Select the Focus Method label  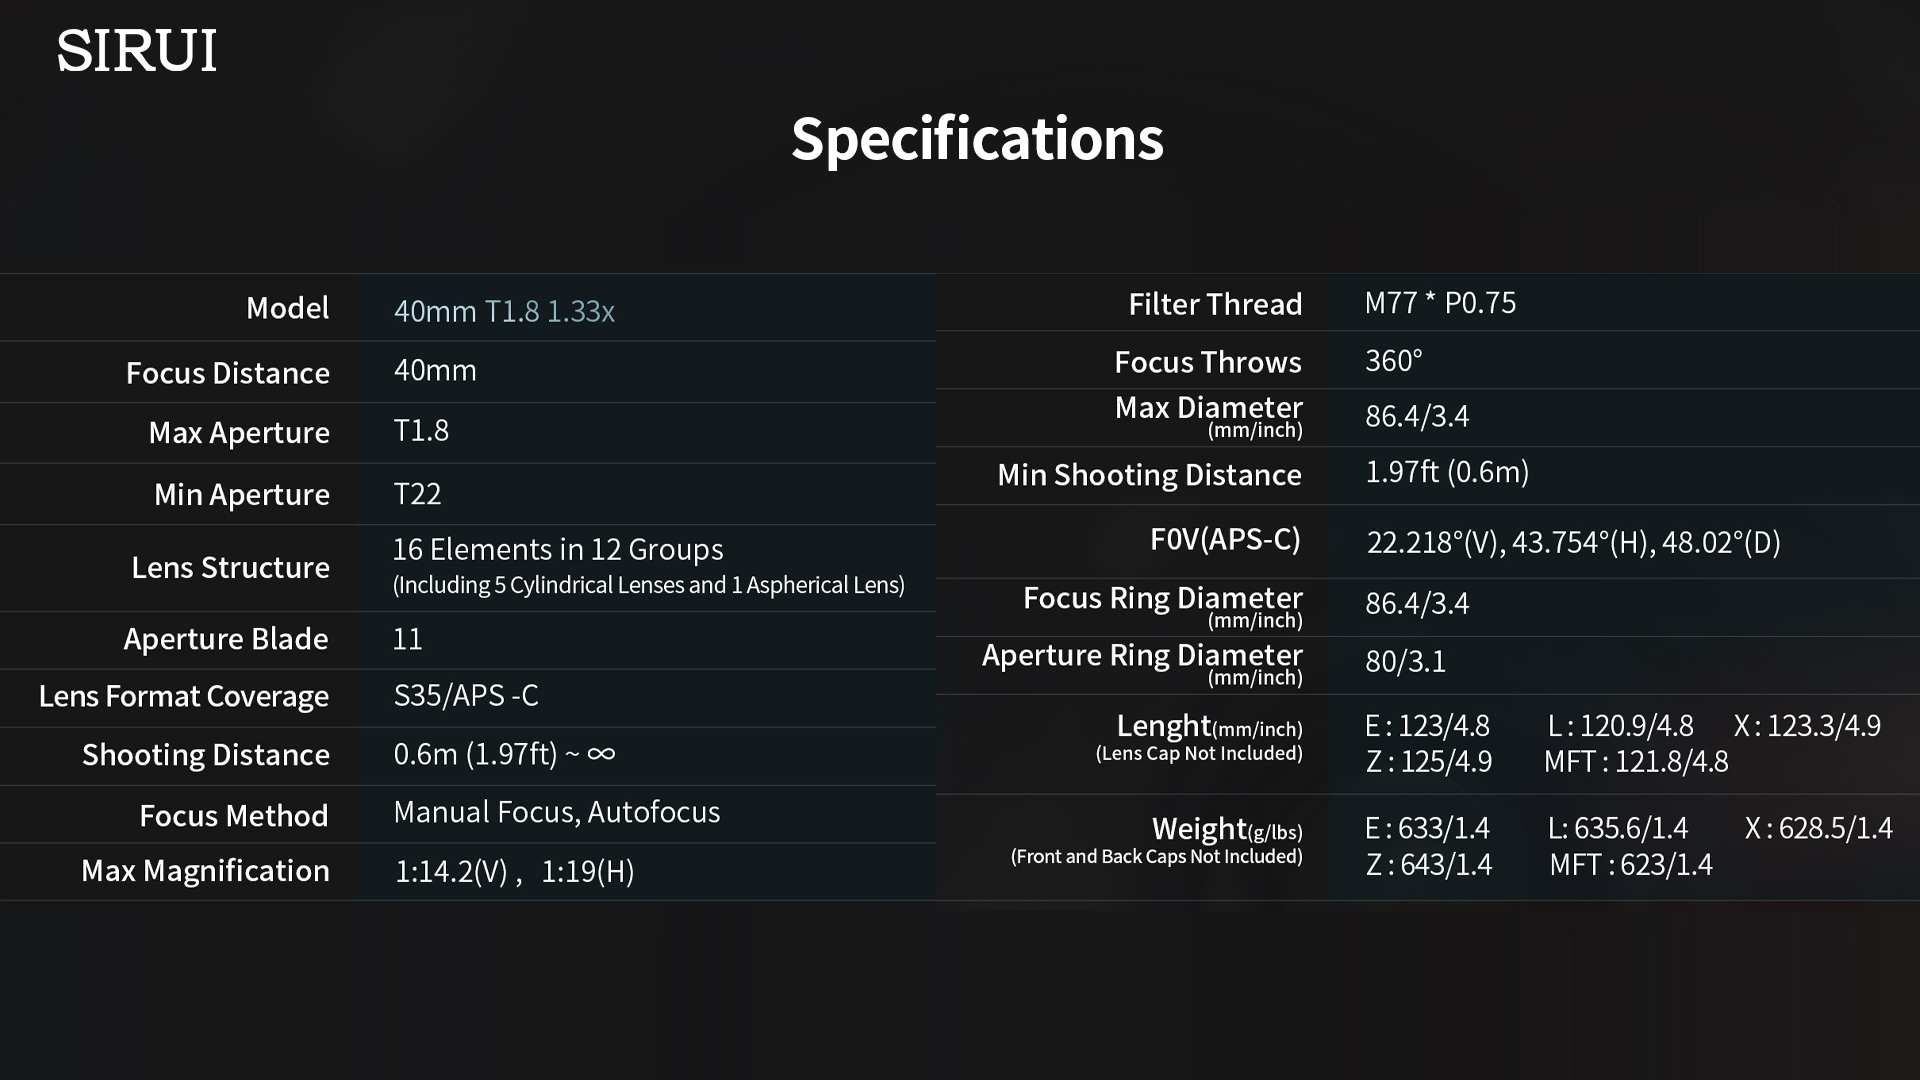tap(233, 816)
